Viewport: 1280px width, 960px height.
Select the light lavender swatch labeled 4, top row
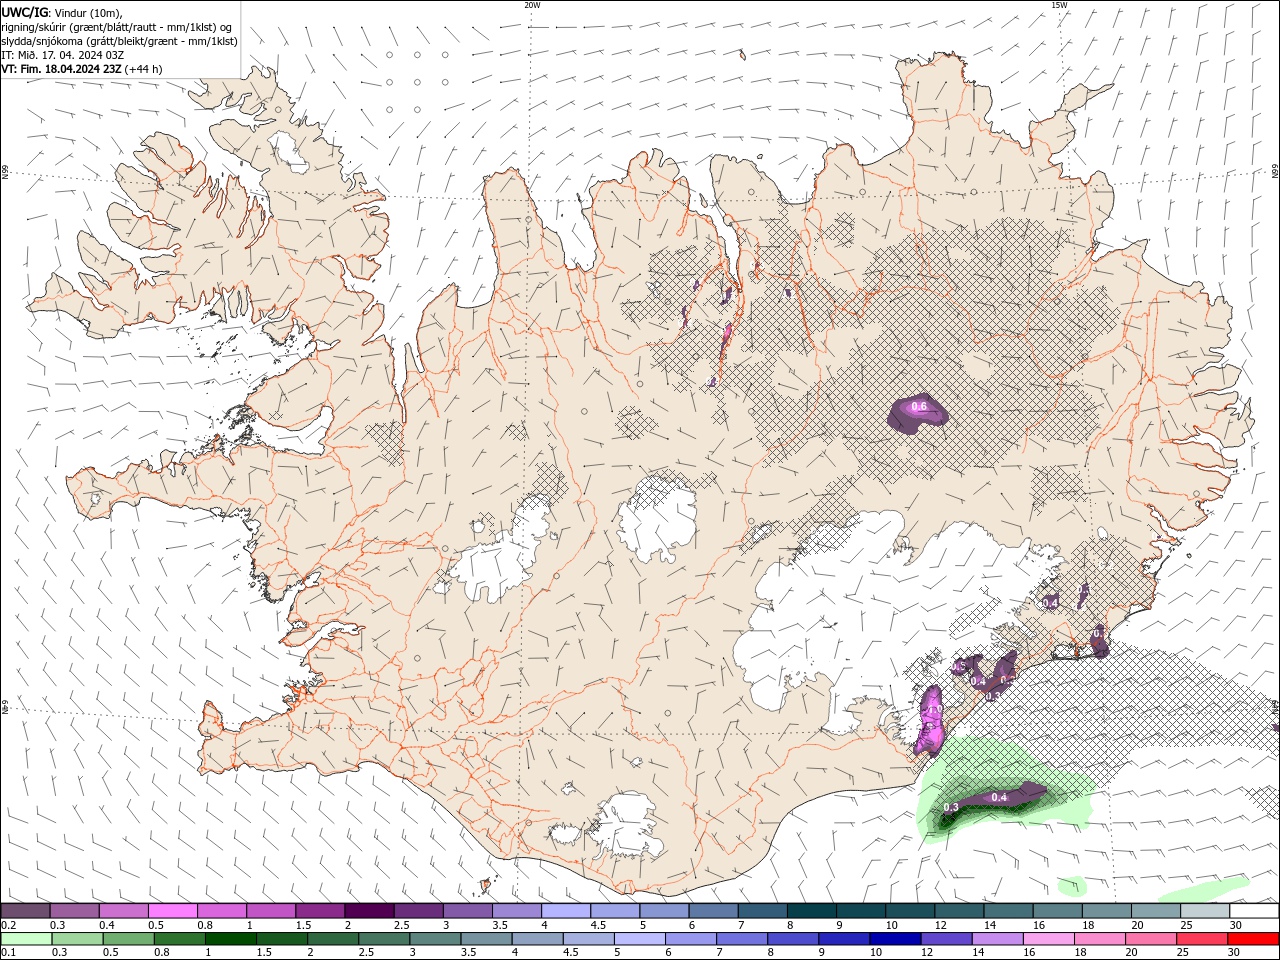point(566,911)
